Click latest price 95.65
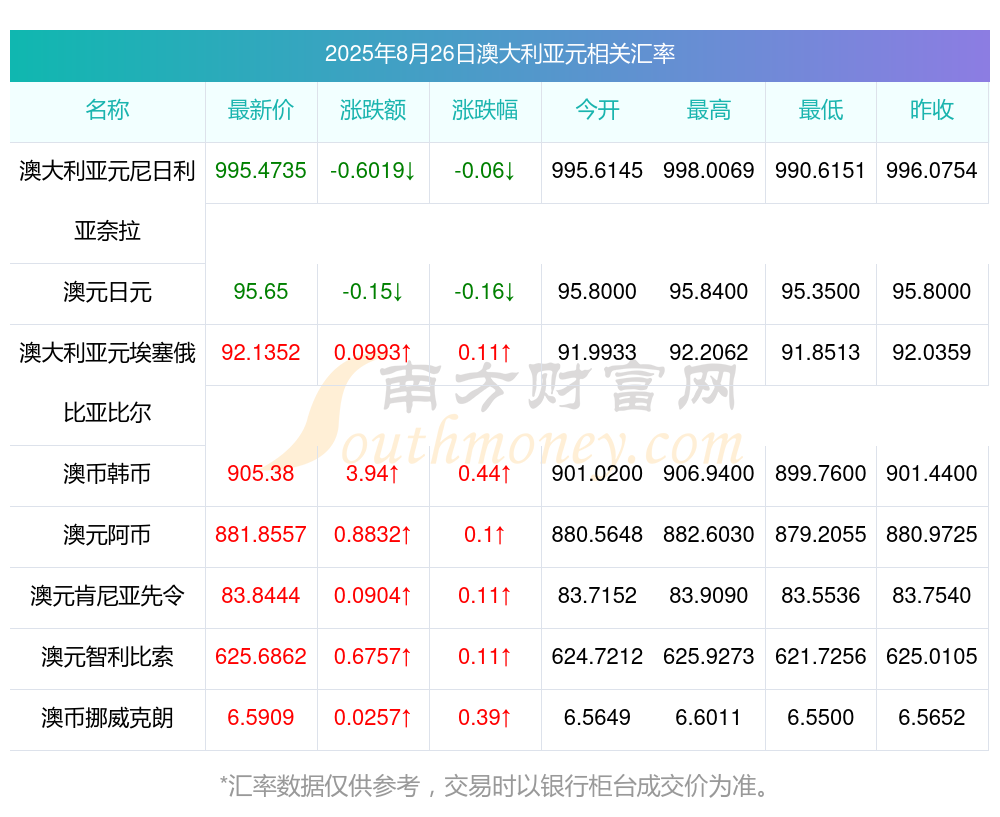1000x817 pixels. click(261, 292)
